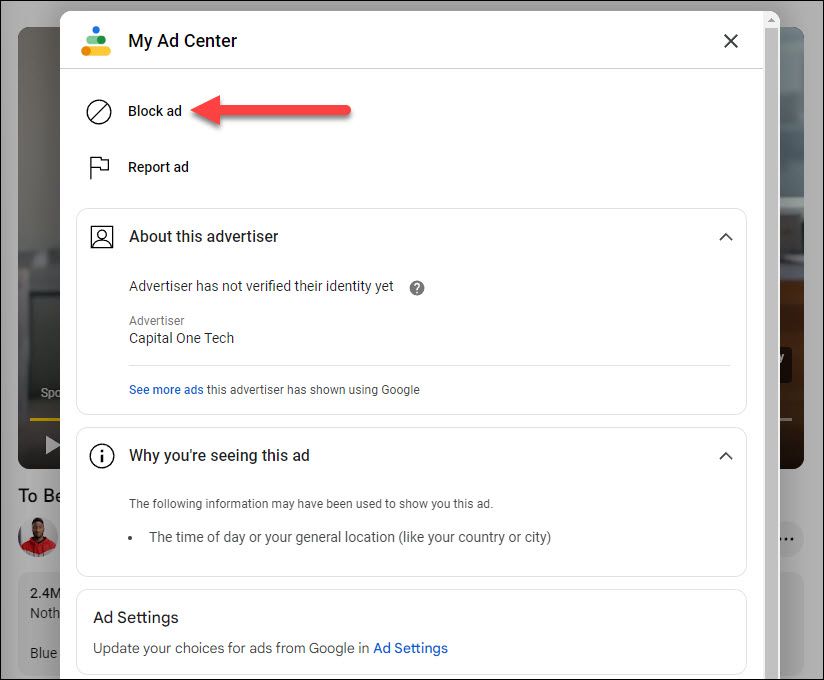Open the Ad Settings link
824x680 pixels.
click(x=410, y=648)
